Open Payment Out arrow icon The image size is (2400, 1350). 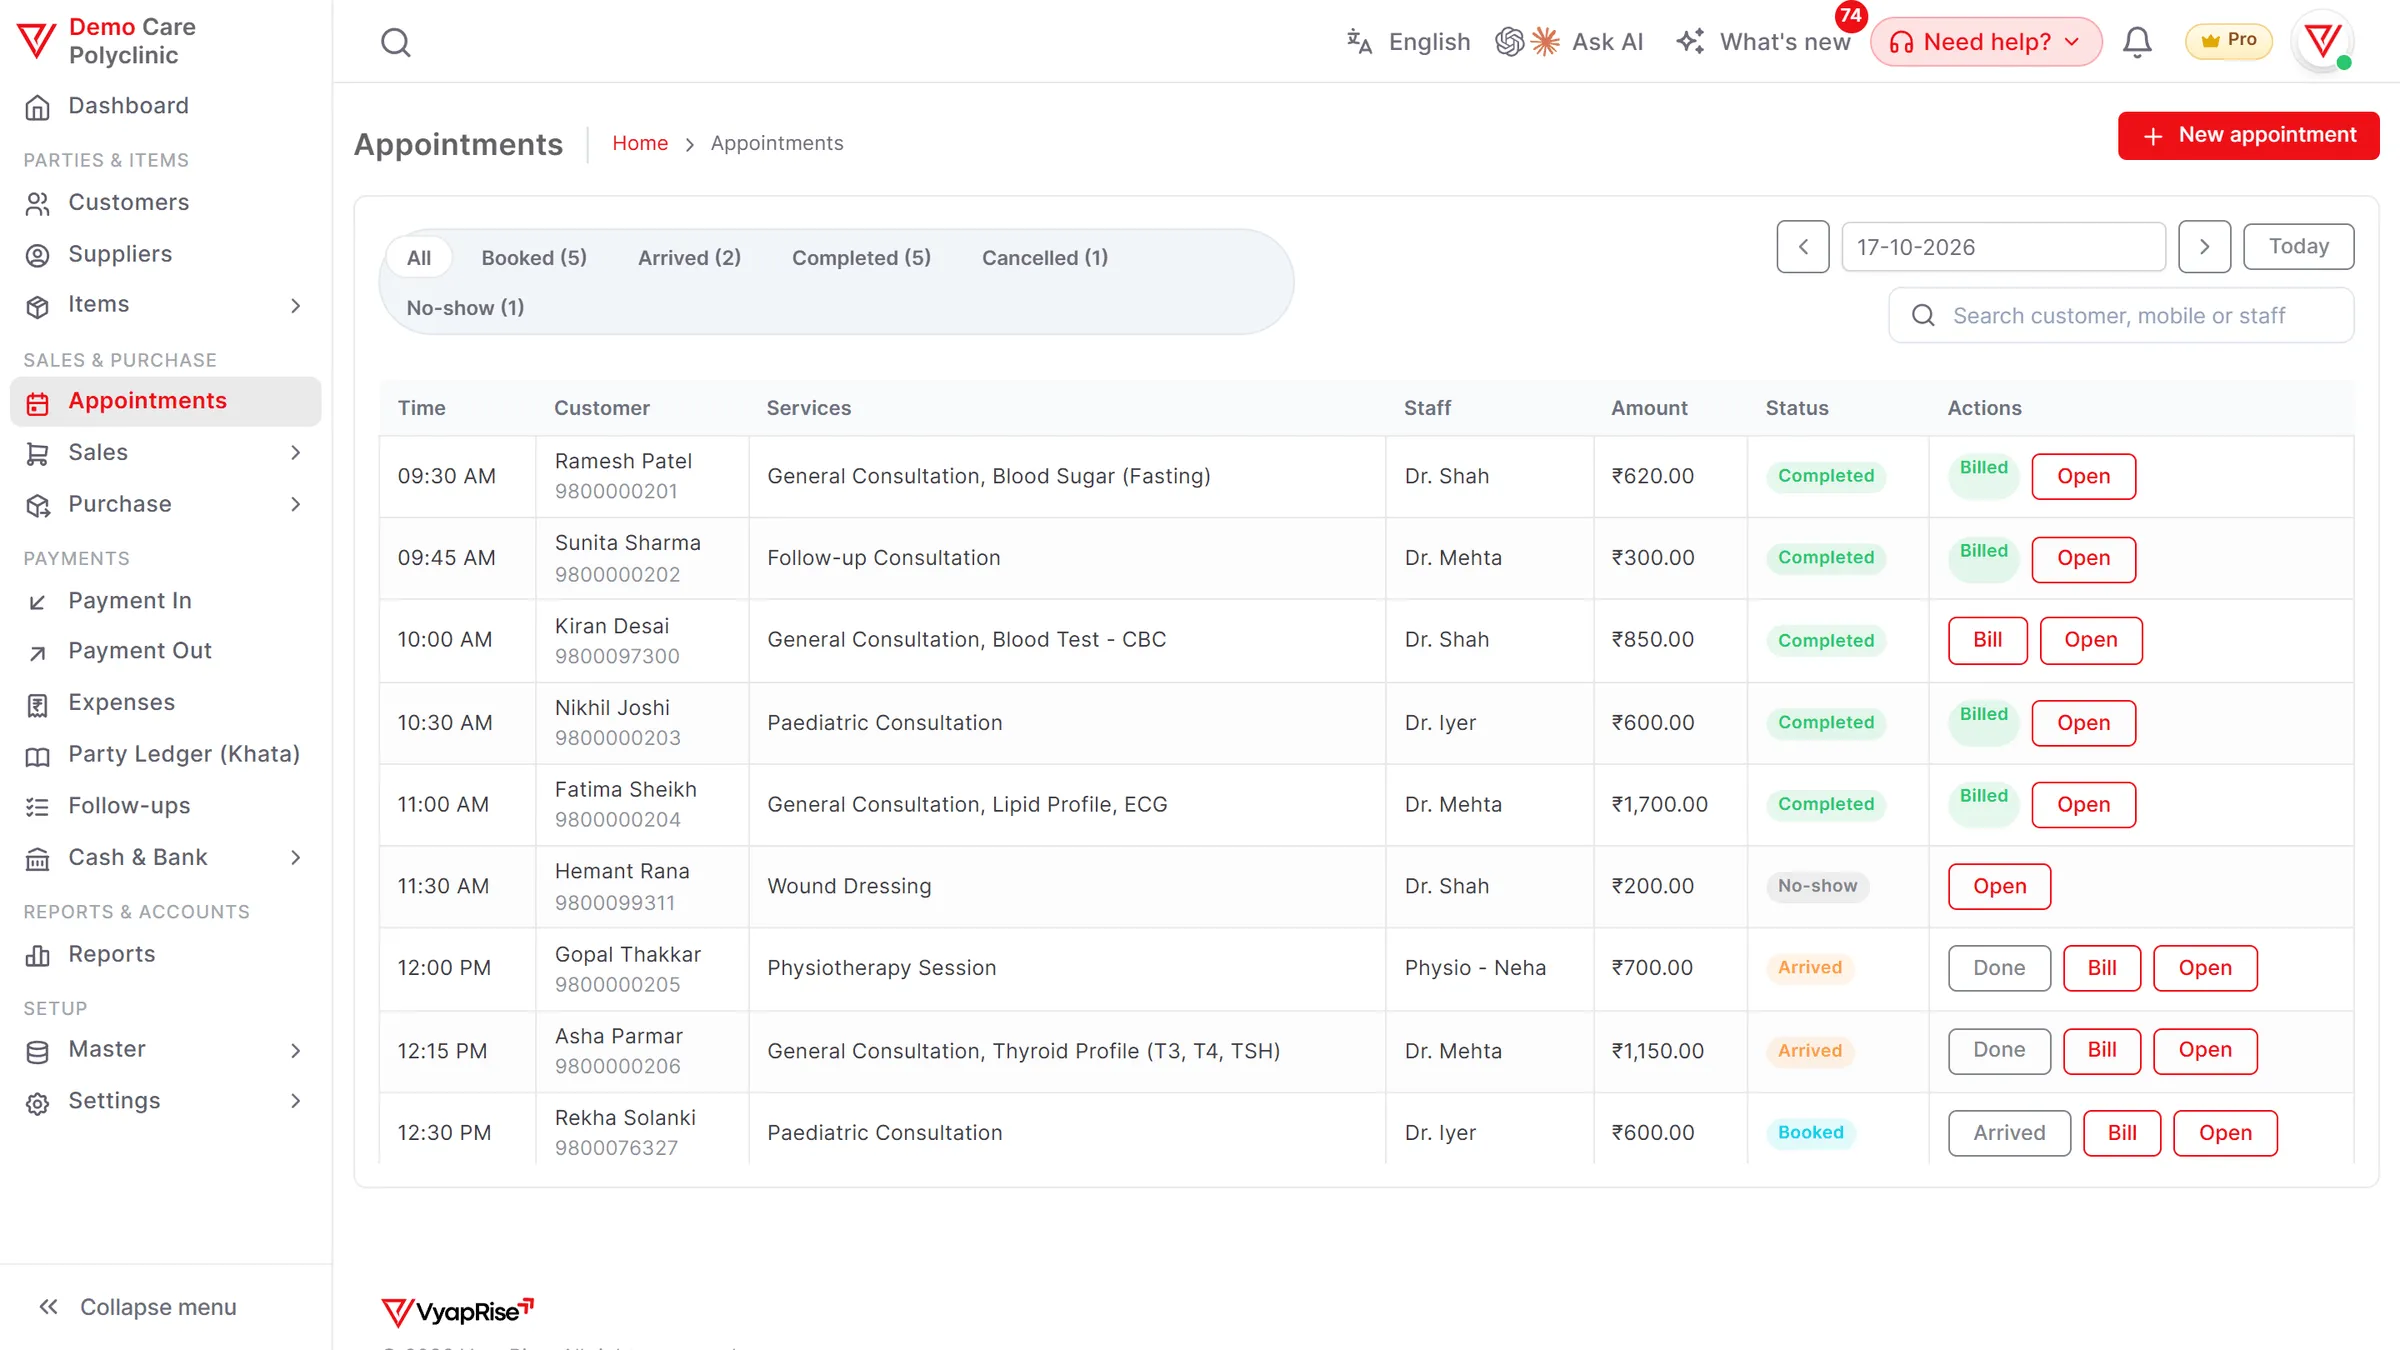37,653
